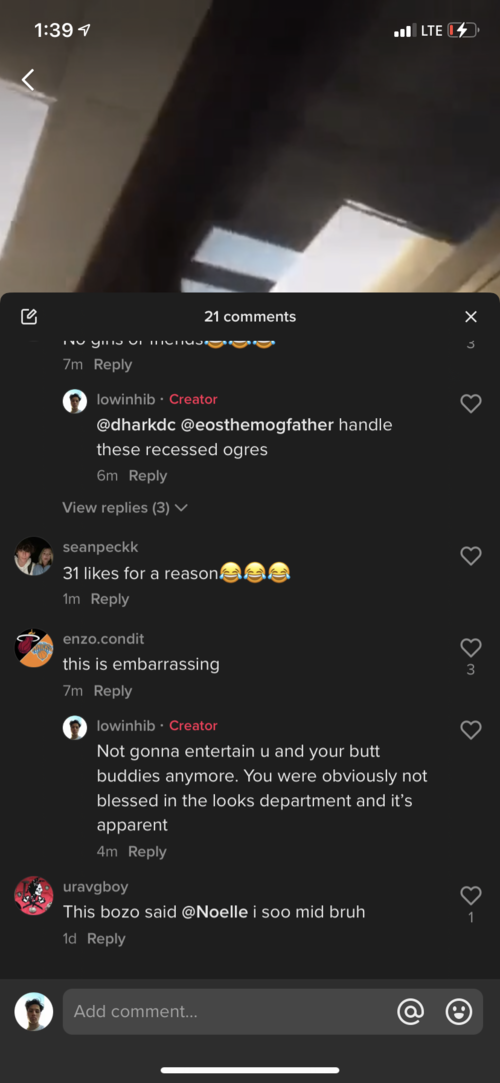500x1083 pixels.
Task: Open the @eosthemogfather mention link
Action: (257, 425)
